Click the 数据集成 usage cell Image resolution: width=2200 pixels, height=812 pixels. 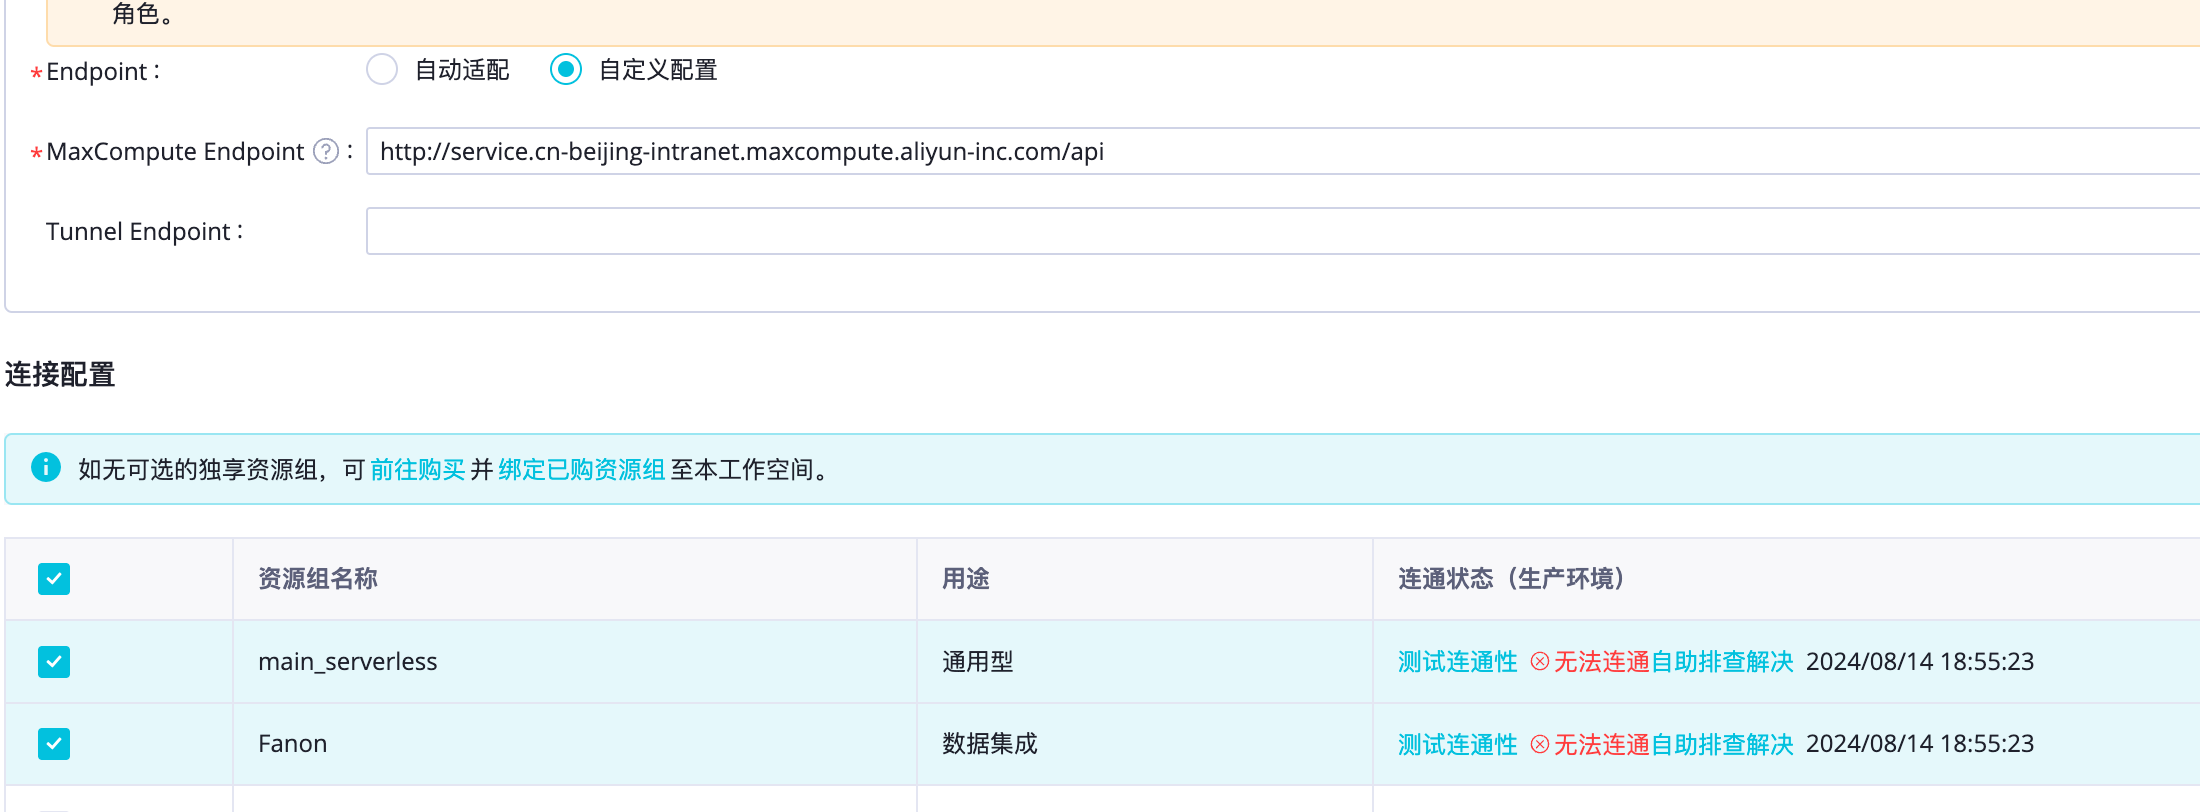[x=990, y=744]
